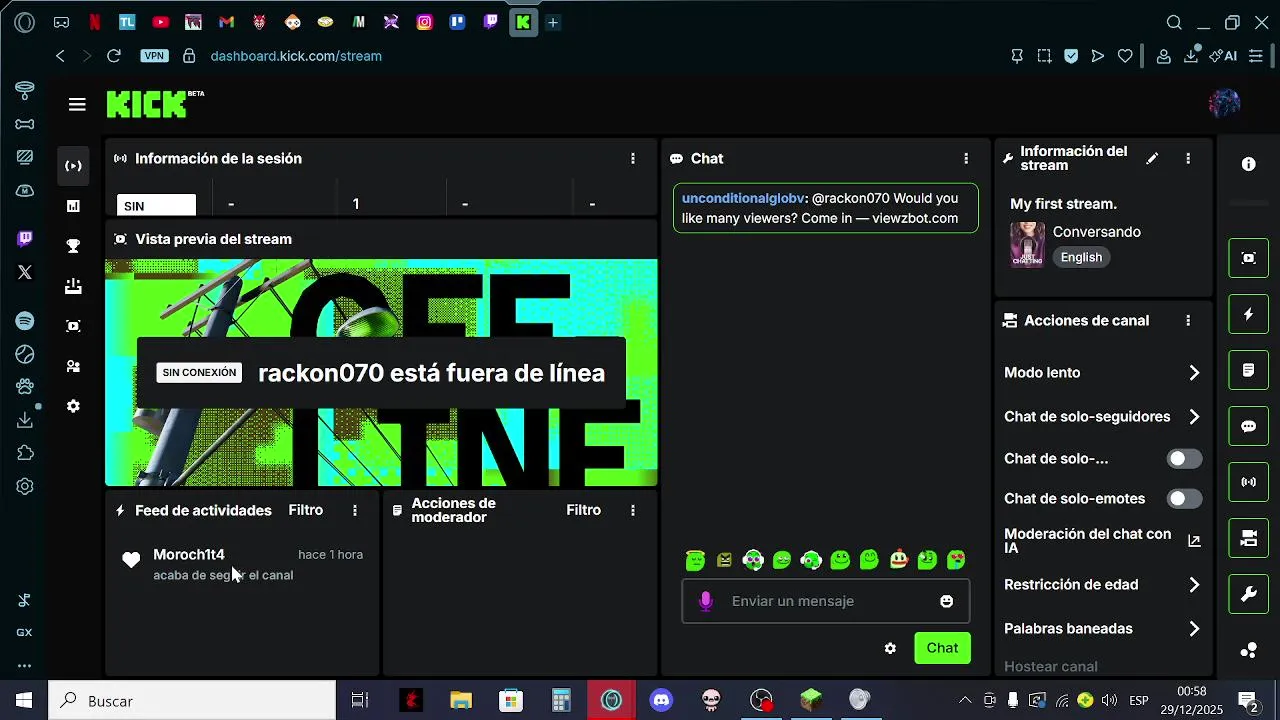The height and width of the screenshot is (720, 1280).
Task: Toggle the Chat de solo-emotes switch
Action: point(1184,499)
